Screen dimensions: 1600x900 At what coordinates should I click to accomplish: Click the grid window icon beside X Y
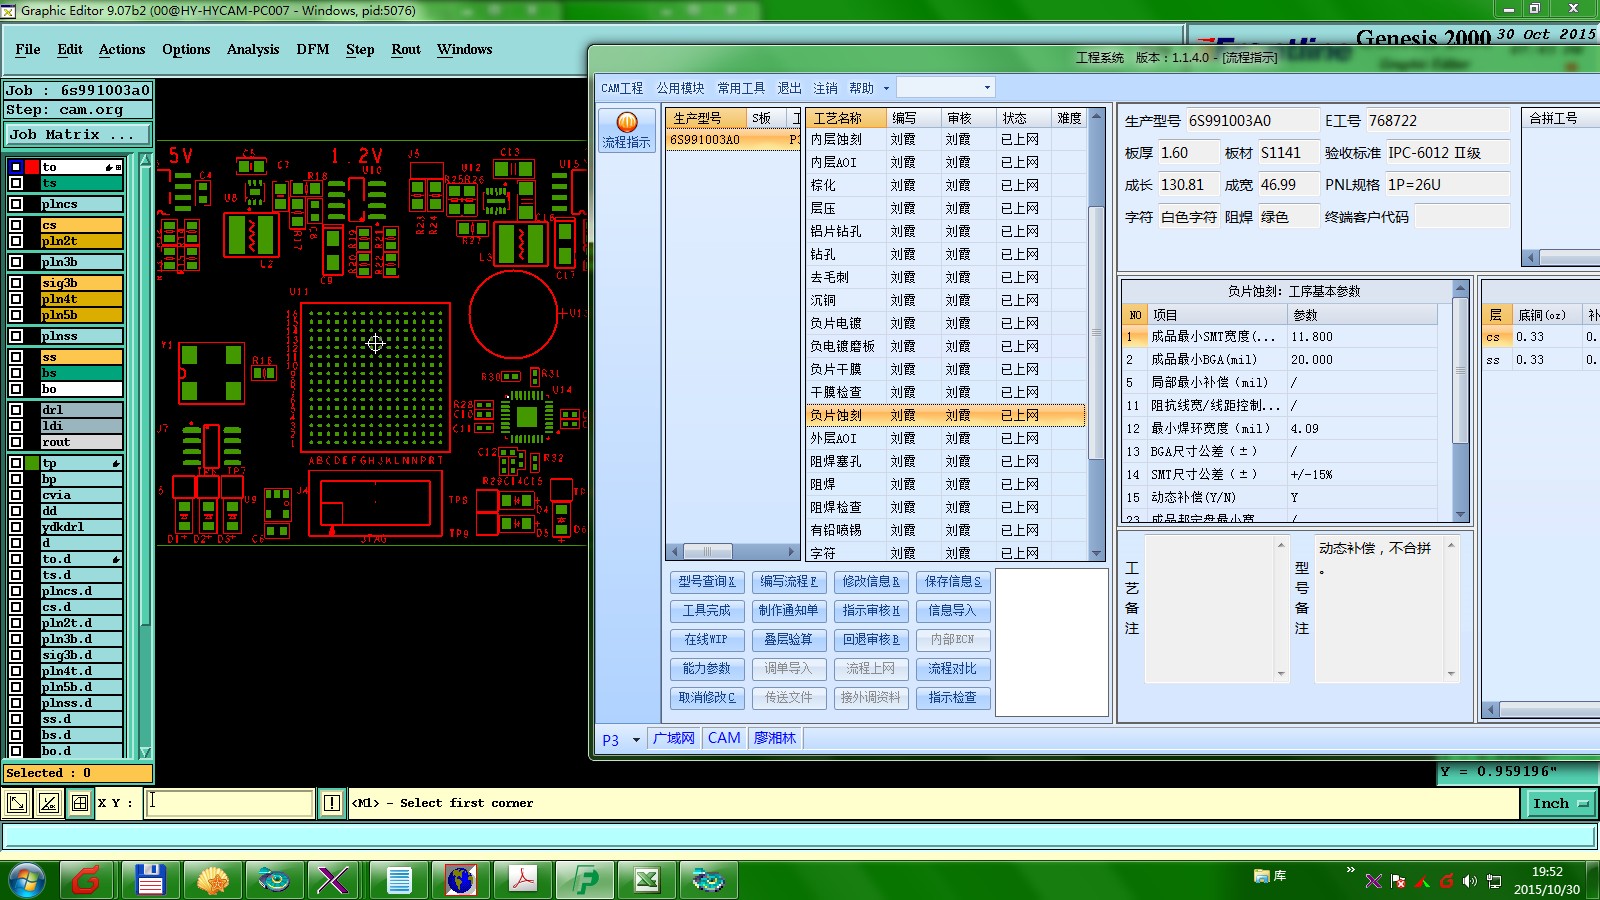coord(80,803)
